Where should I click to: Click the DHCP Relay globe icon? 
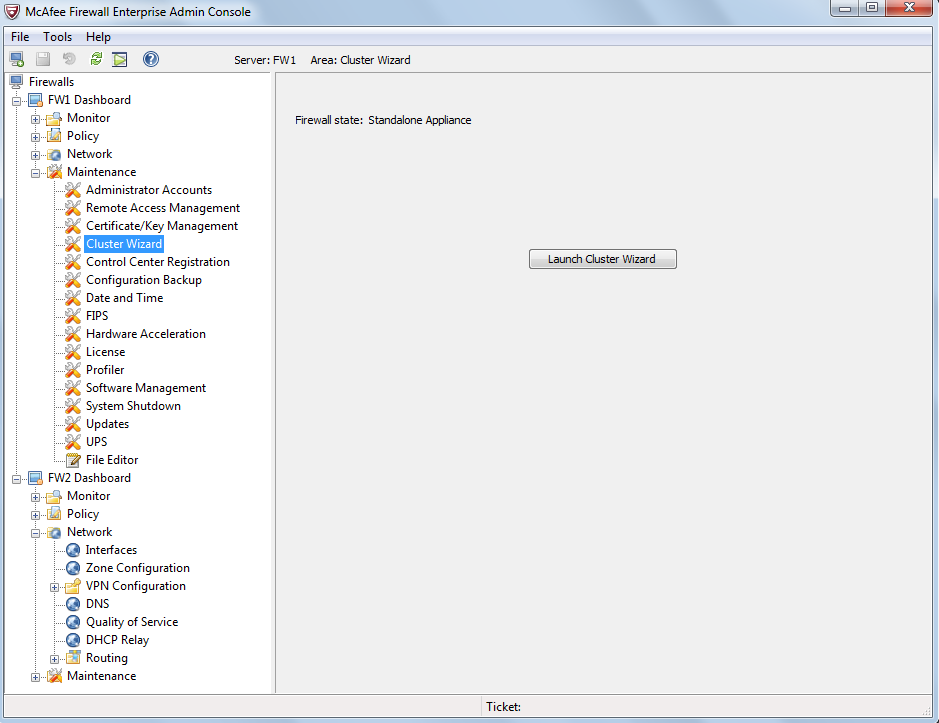point(73,640)
